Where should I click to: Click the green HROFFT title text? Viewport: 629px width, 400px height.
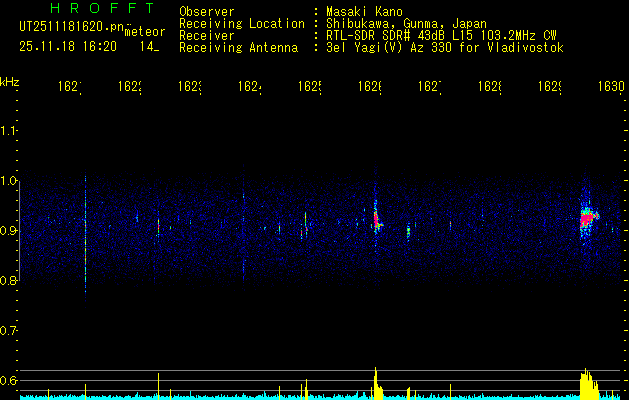pyautogui.click(x=103, y=8)
